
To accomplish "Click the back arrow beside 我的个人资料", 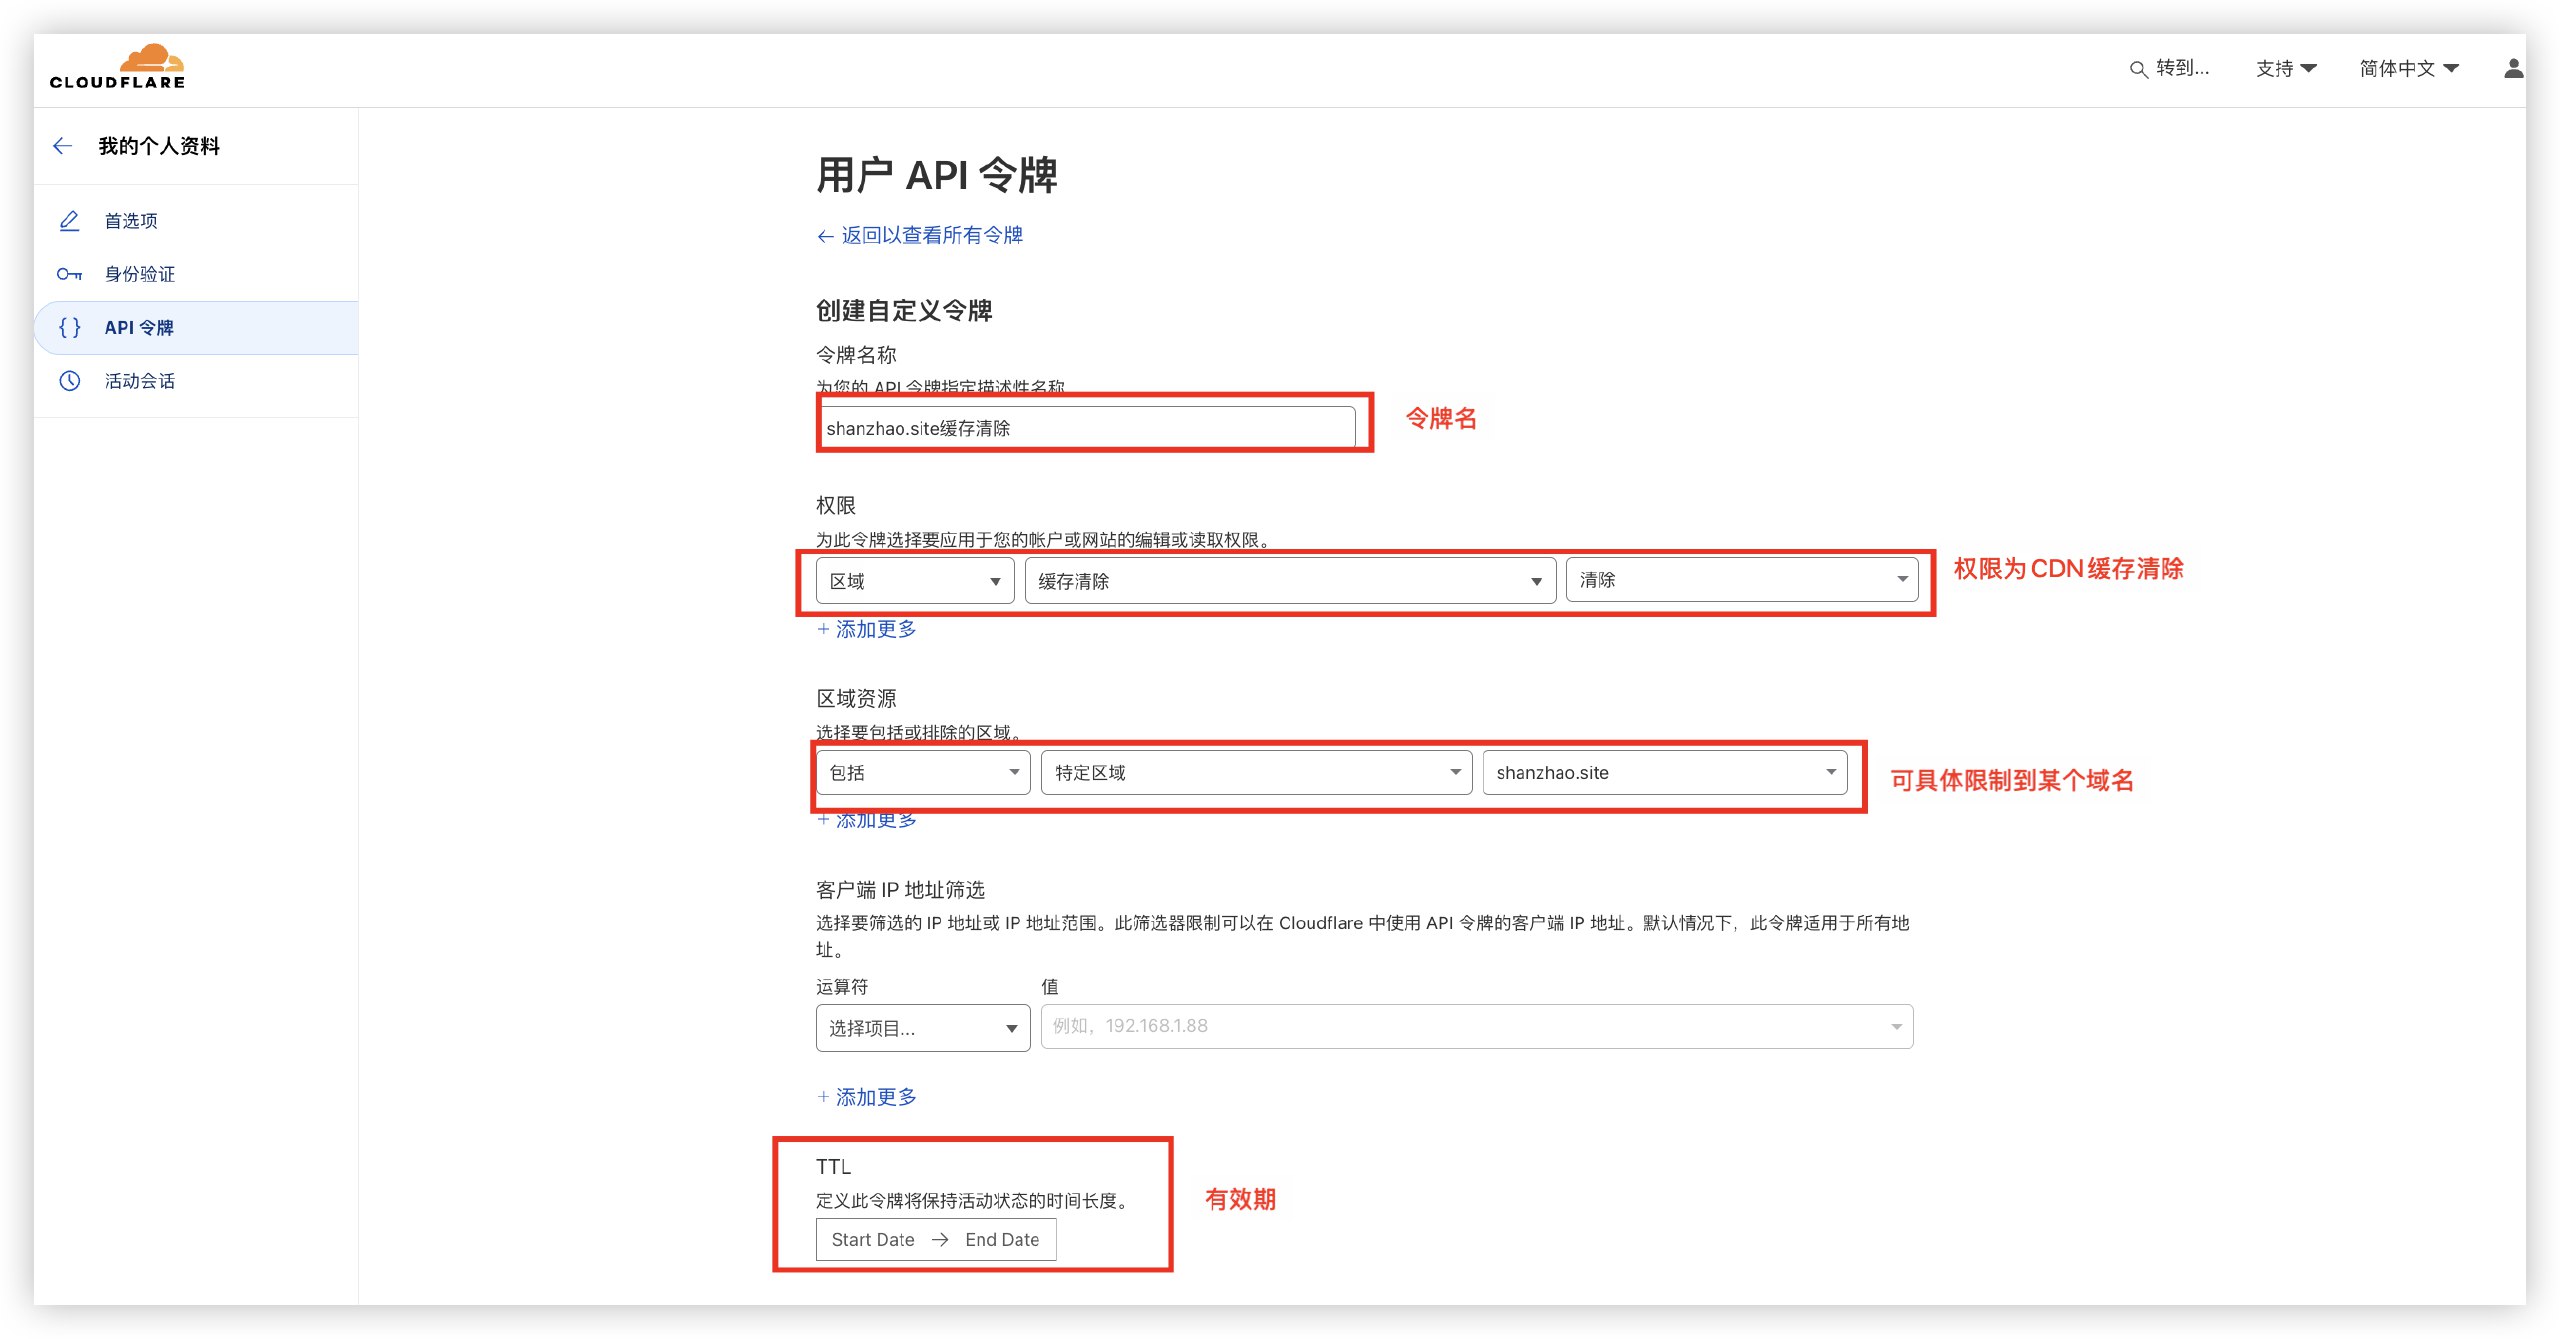I will (x=62, y=146).
